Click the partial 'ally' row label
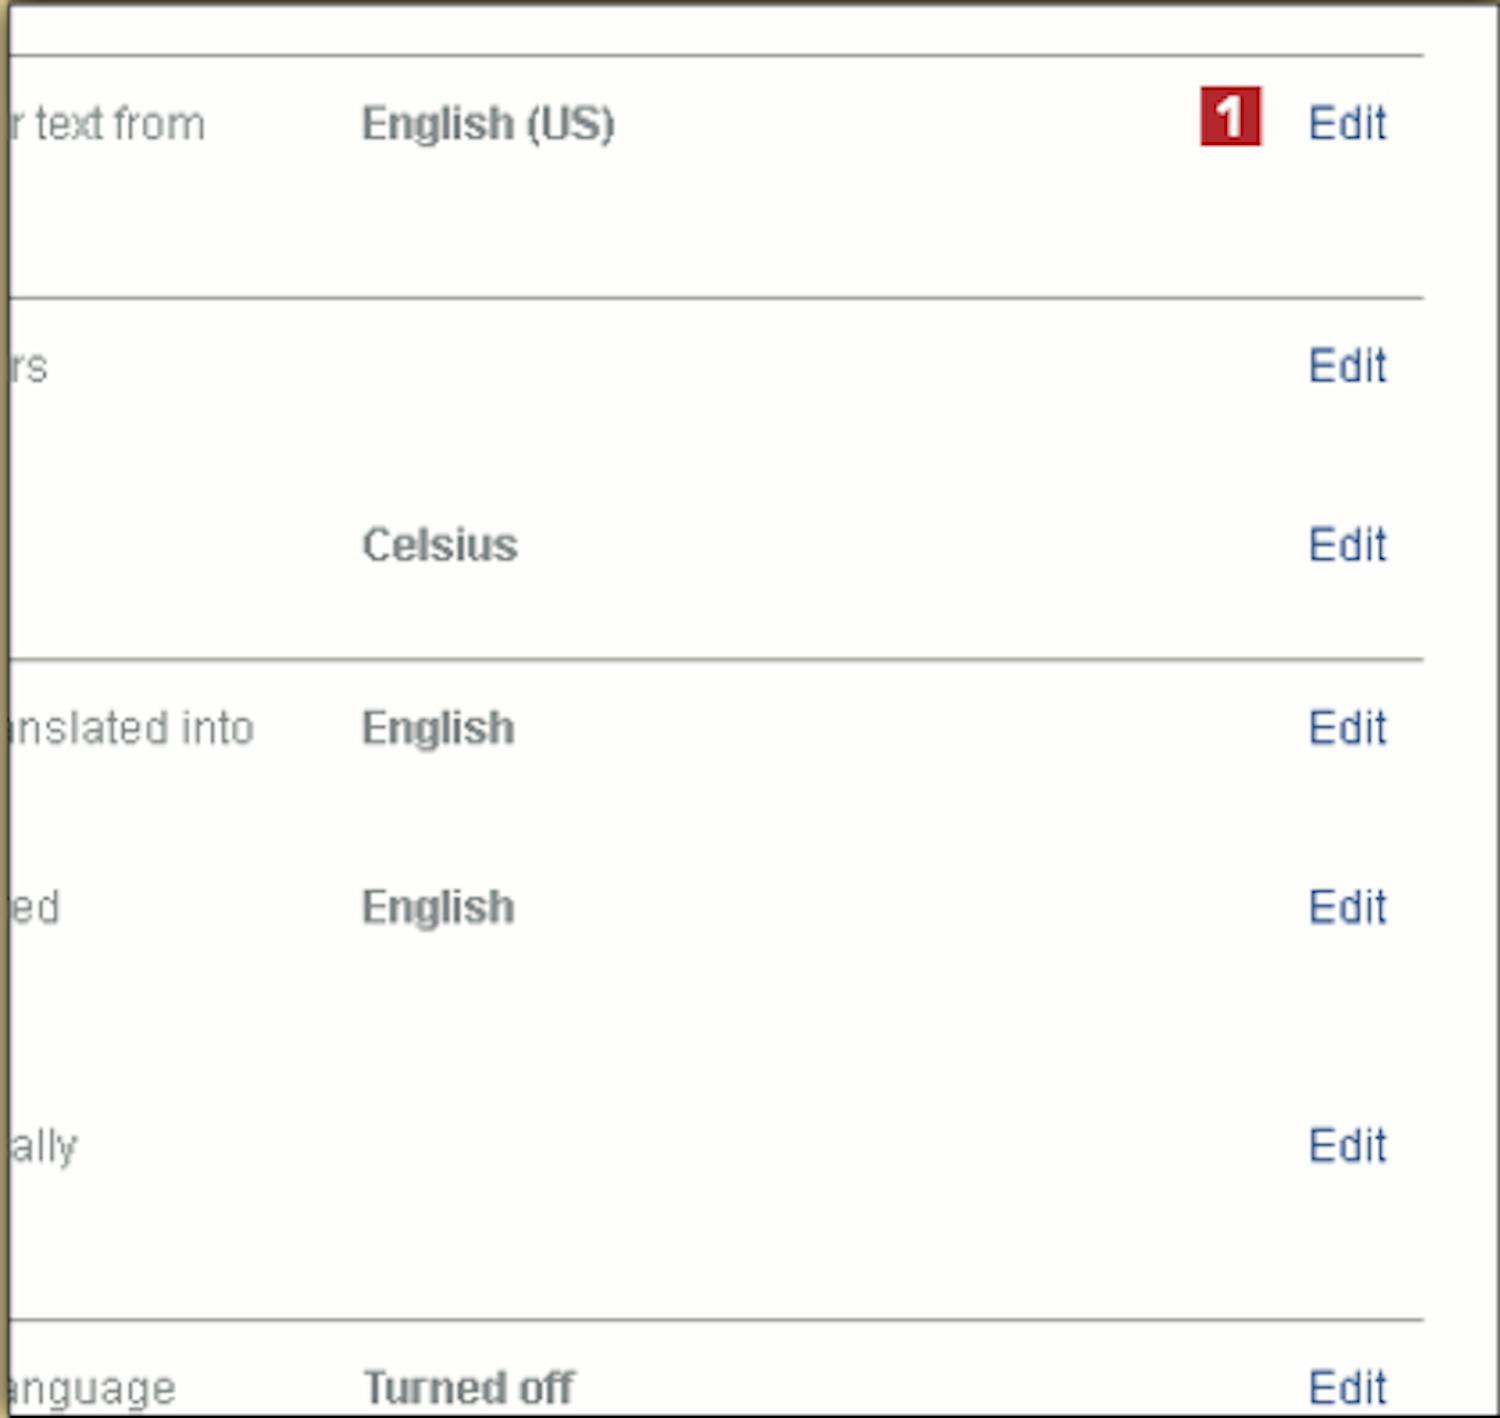1500x1418 pixels. point(44,1146)
